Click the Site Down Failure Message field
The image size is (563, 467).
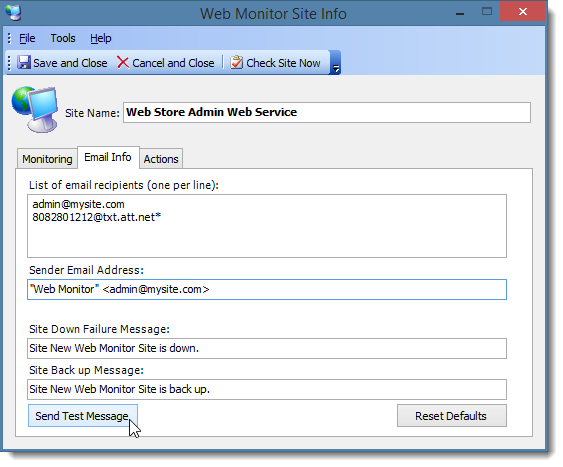click(x=267, y=348)
